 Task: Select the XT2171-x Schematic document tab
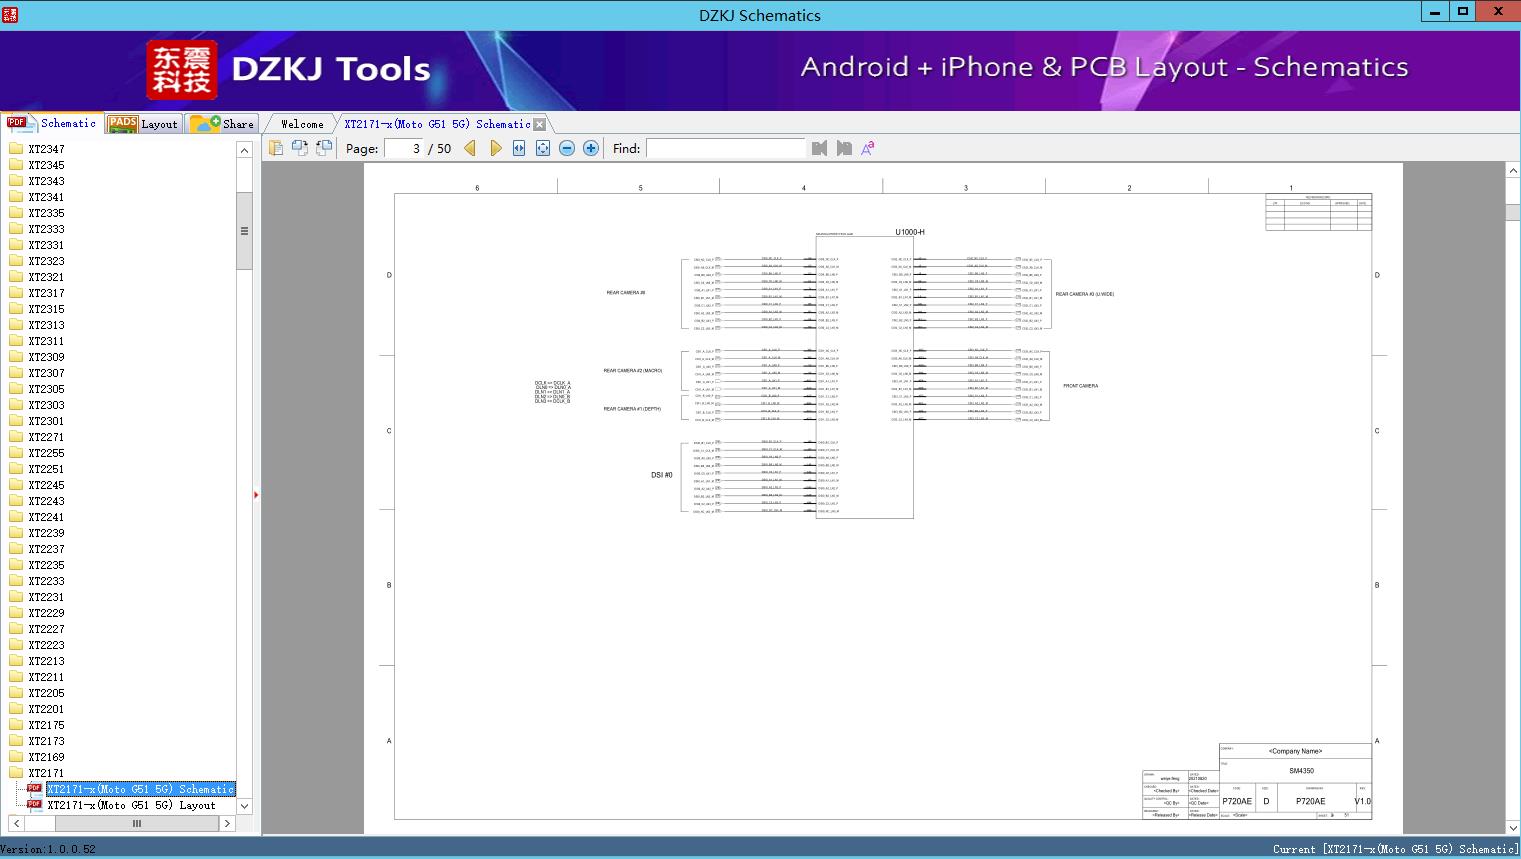tap(437, 124)
